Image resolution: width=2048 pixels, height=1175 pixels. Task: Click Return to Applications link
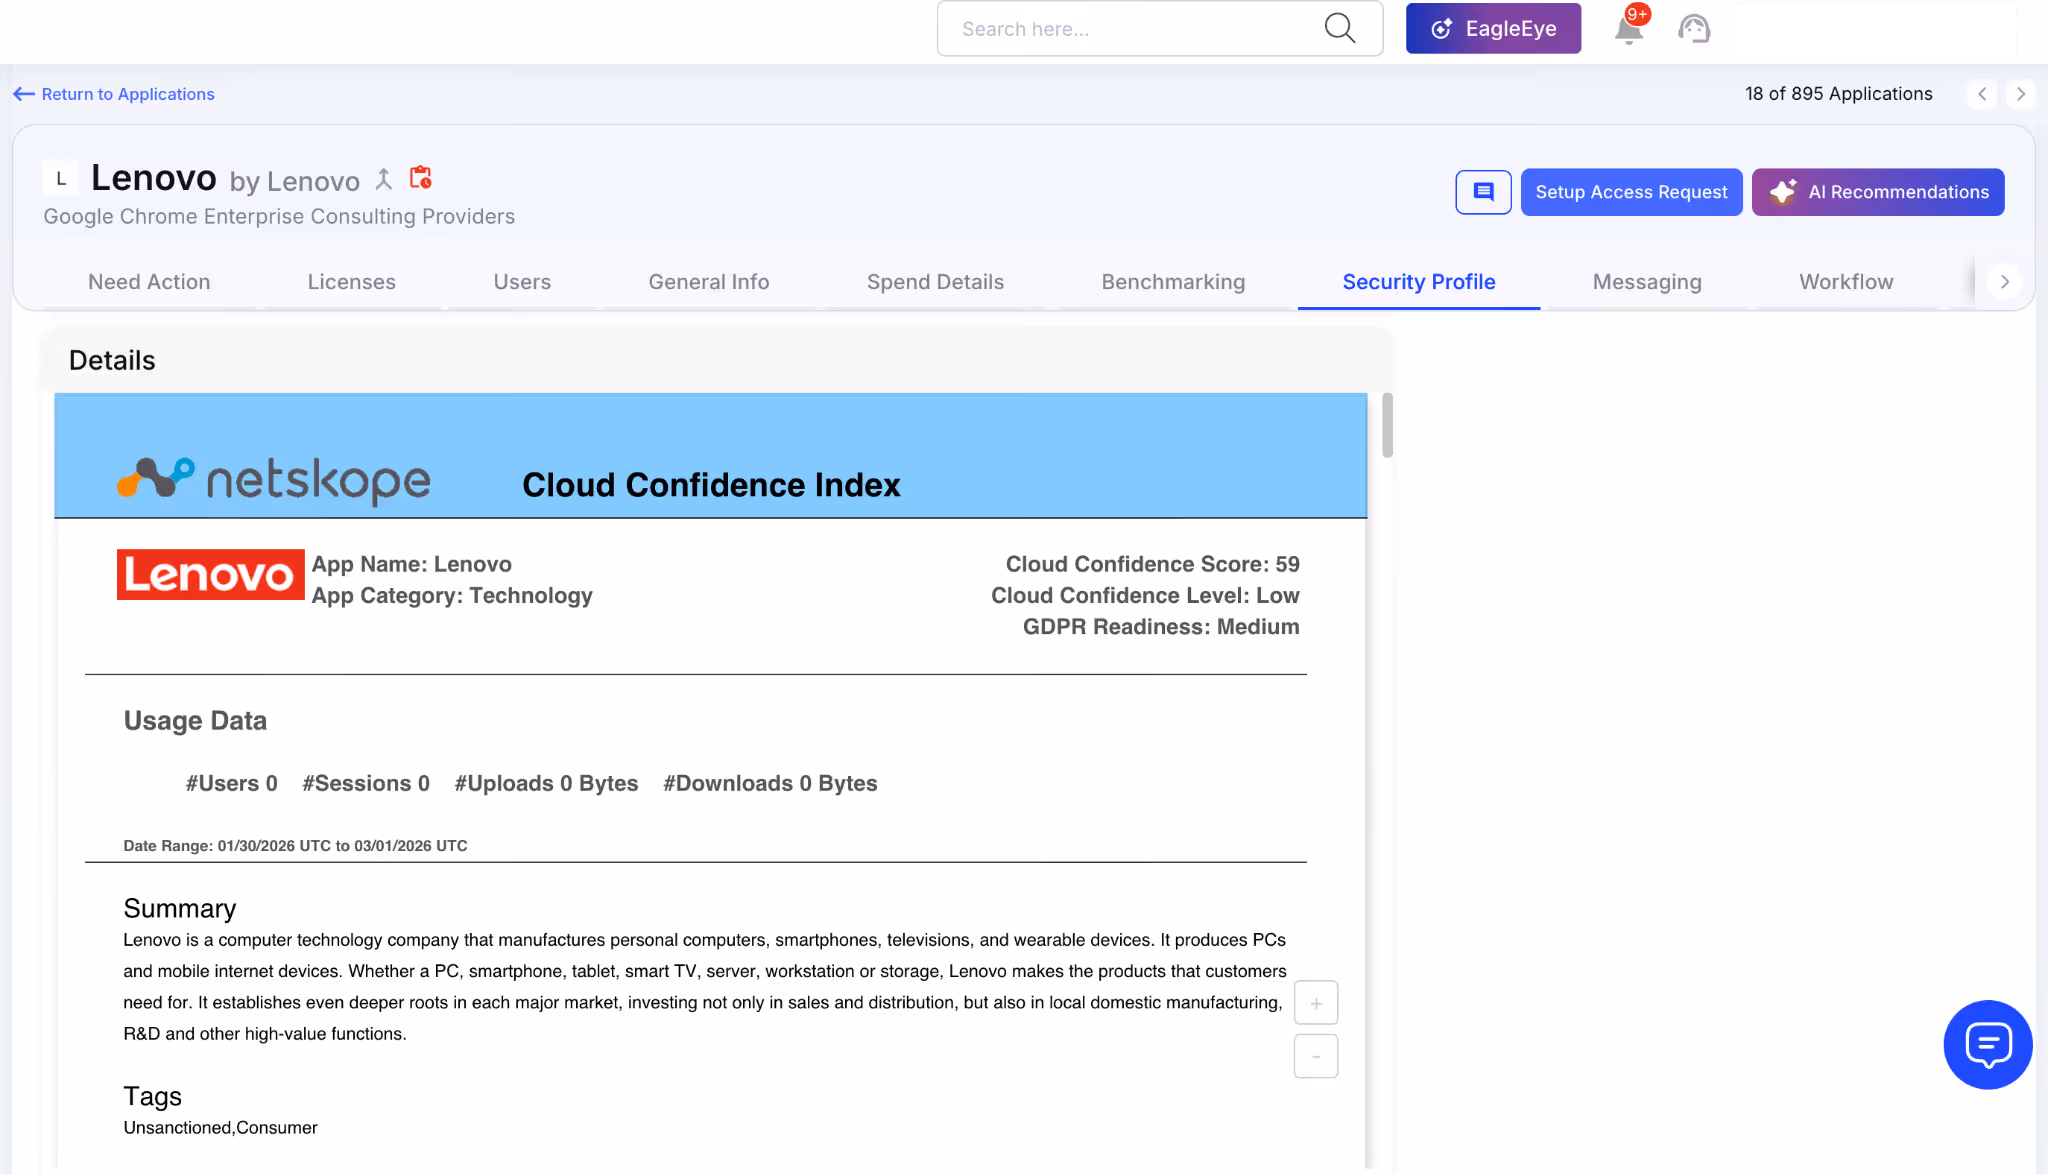click(114, 94)
